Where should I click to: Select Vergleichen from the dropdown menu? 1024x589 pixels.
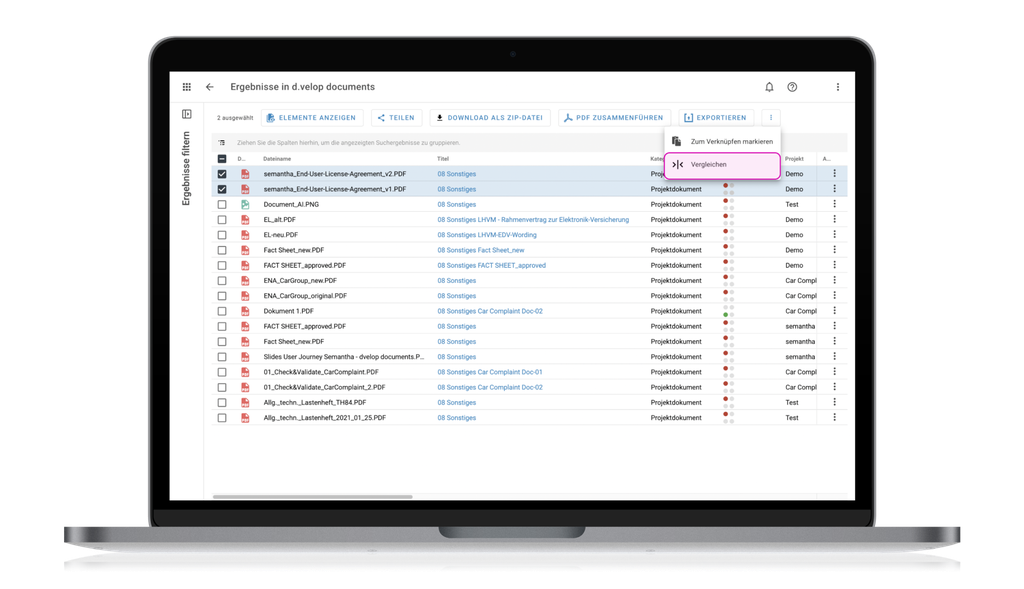(722, 165)
